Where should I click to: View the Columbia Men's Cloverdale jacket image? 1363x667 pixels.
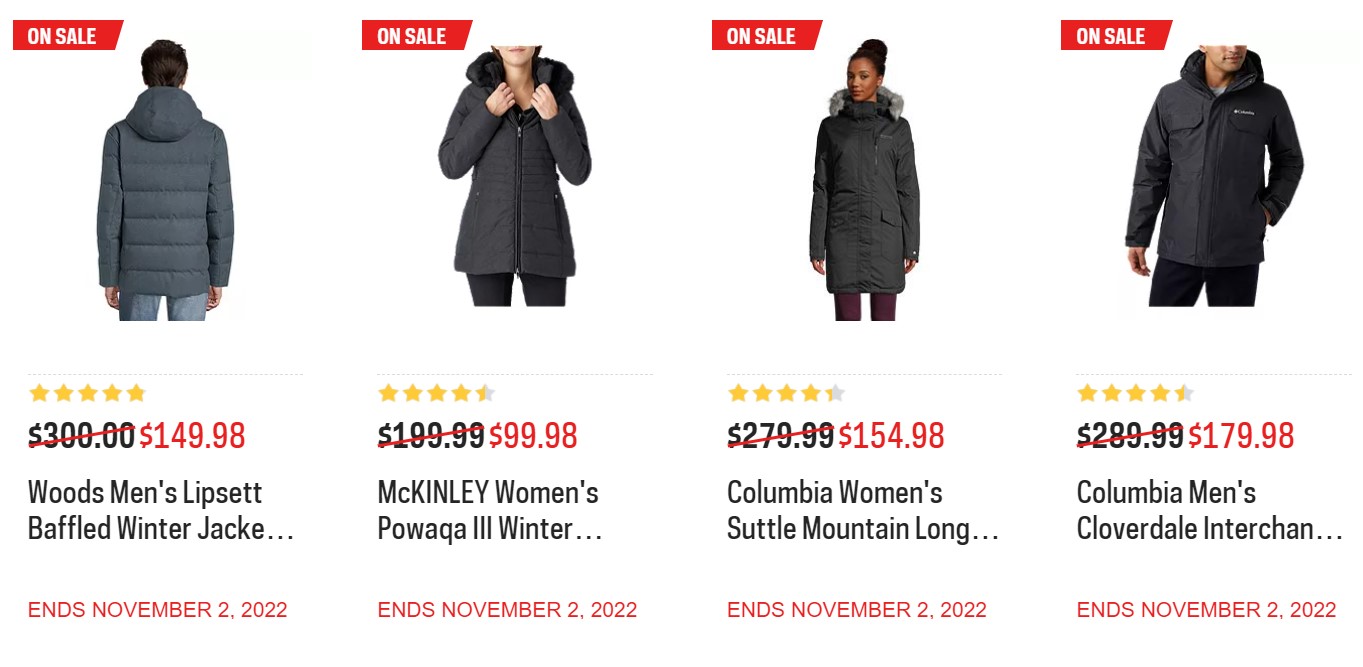coord(1213,180)
